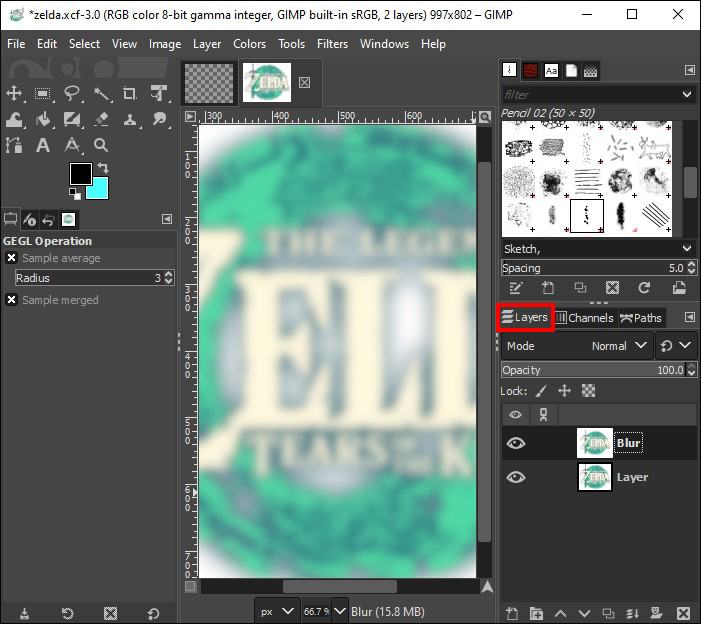The width and height of the screenshot is (701, 624).
Task: Switch to the Paths tab
Action: (x=641, y=318)
